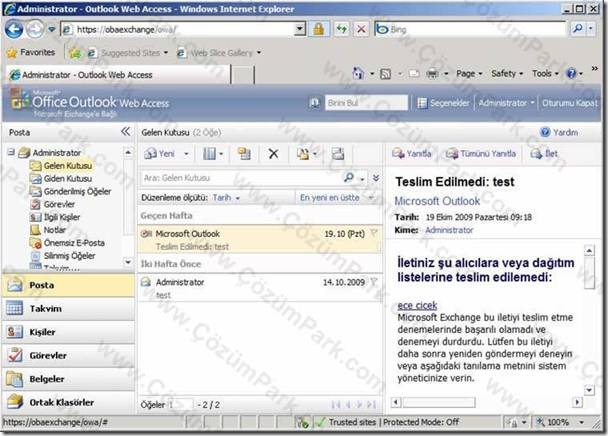Screen dimensions: 608x436
Task: Click Tümünü Yanıtla reply all button
Action: coord(481,154)
